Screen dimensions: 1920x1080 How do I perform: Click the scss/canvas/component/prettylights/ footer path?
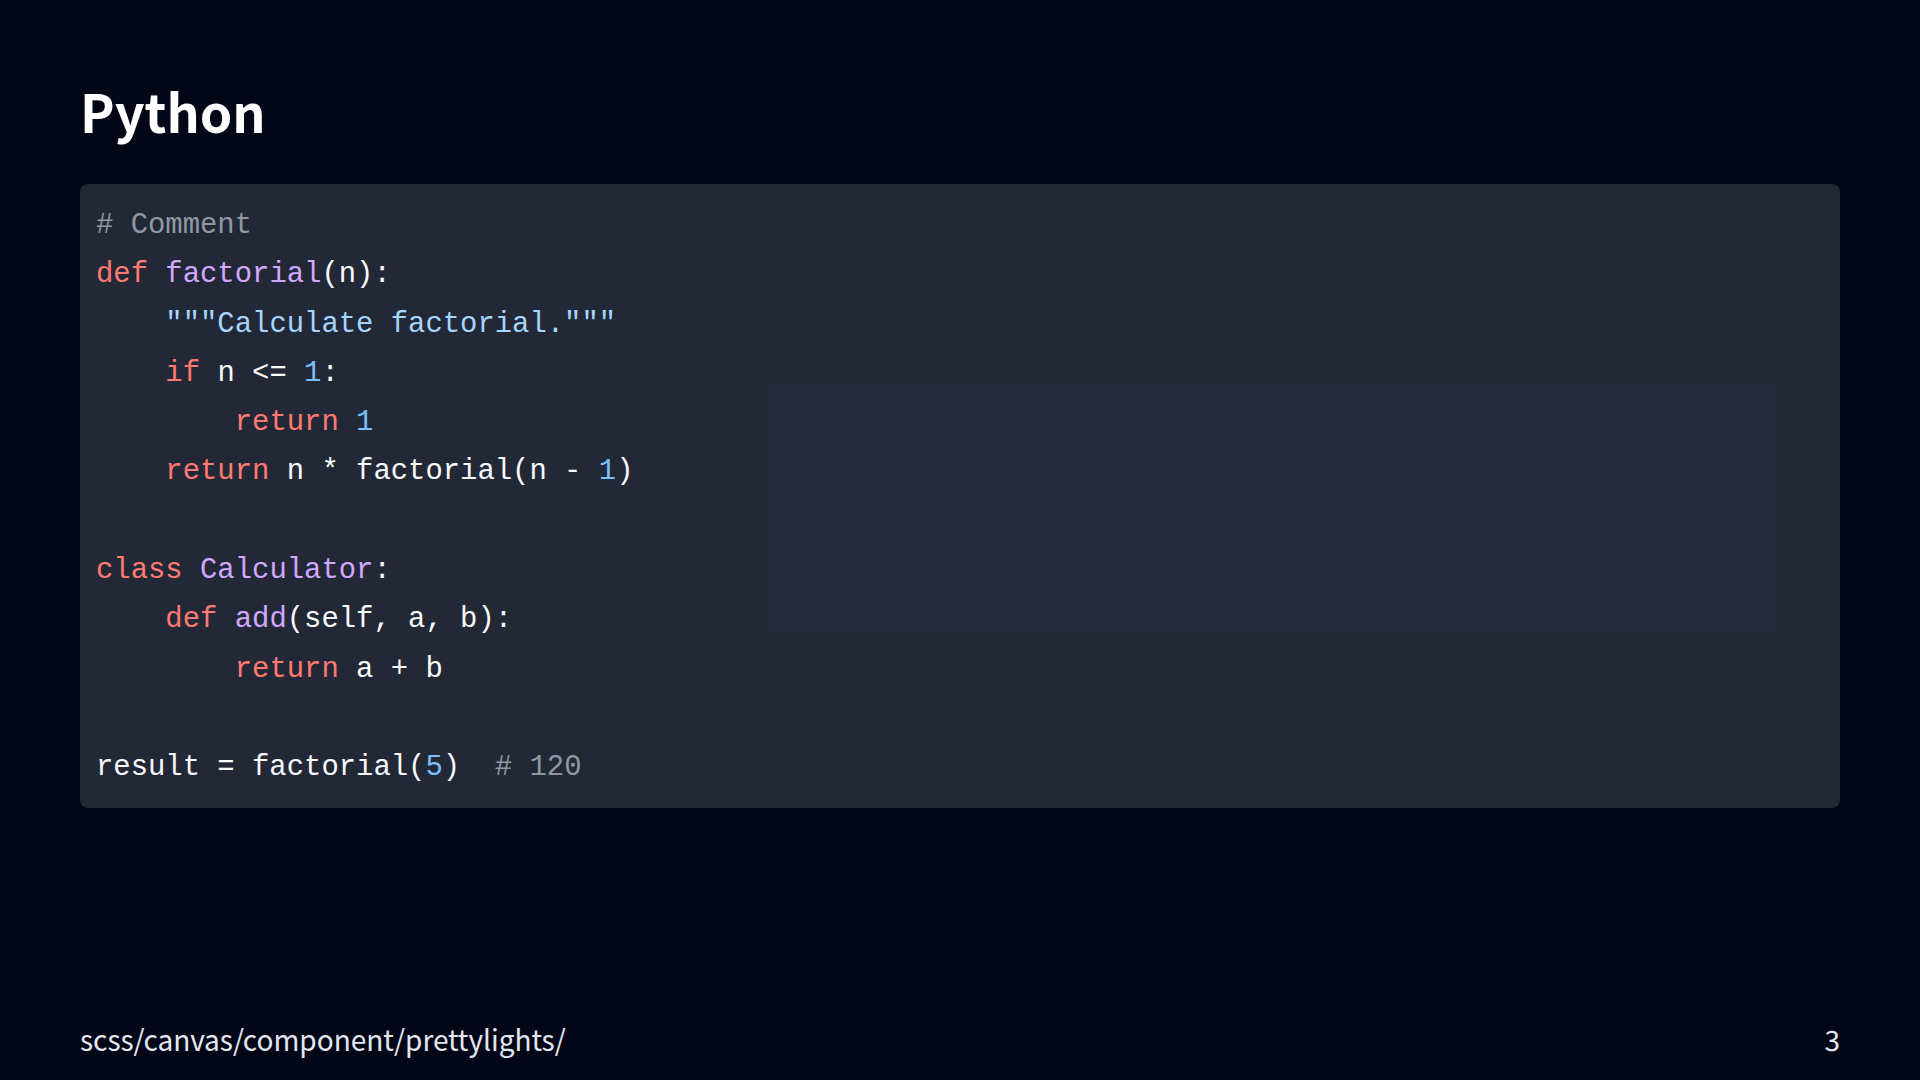click(x=322, y=1041)
